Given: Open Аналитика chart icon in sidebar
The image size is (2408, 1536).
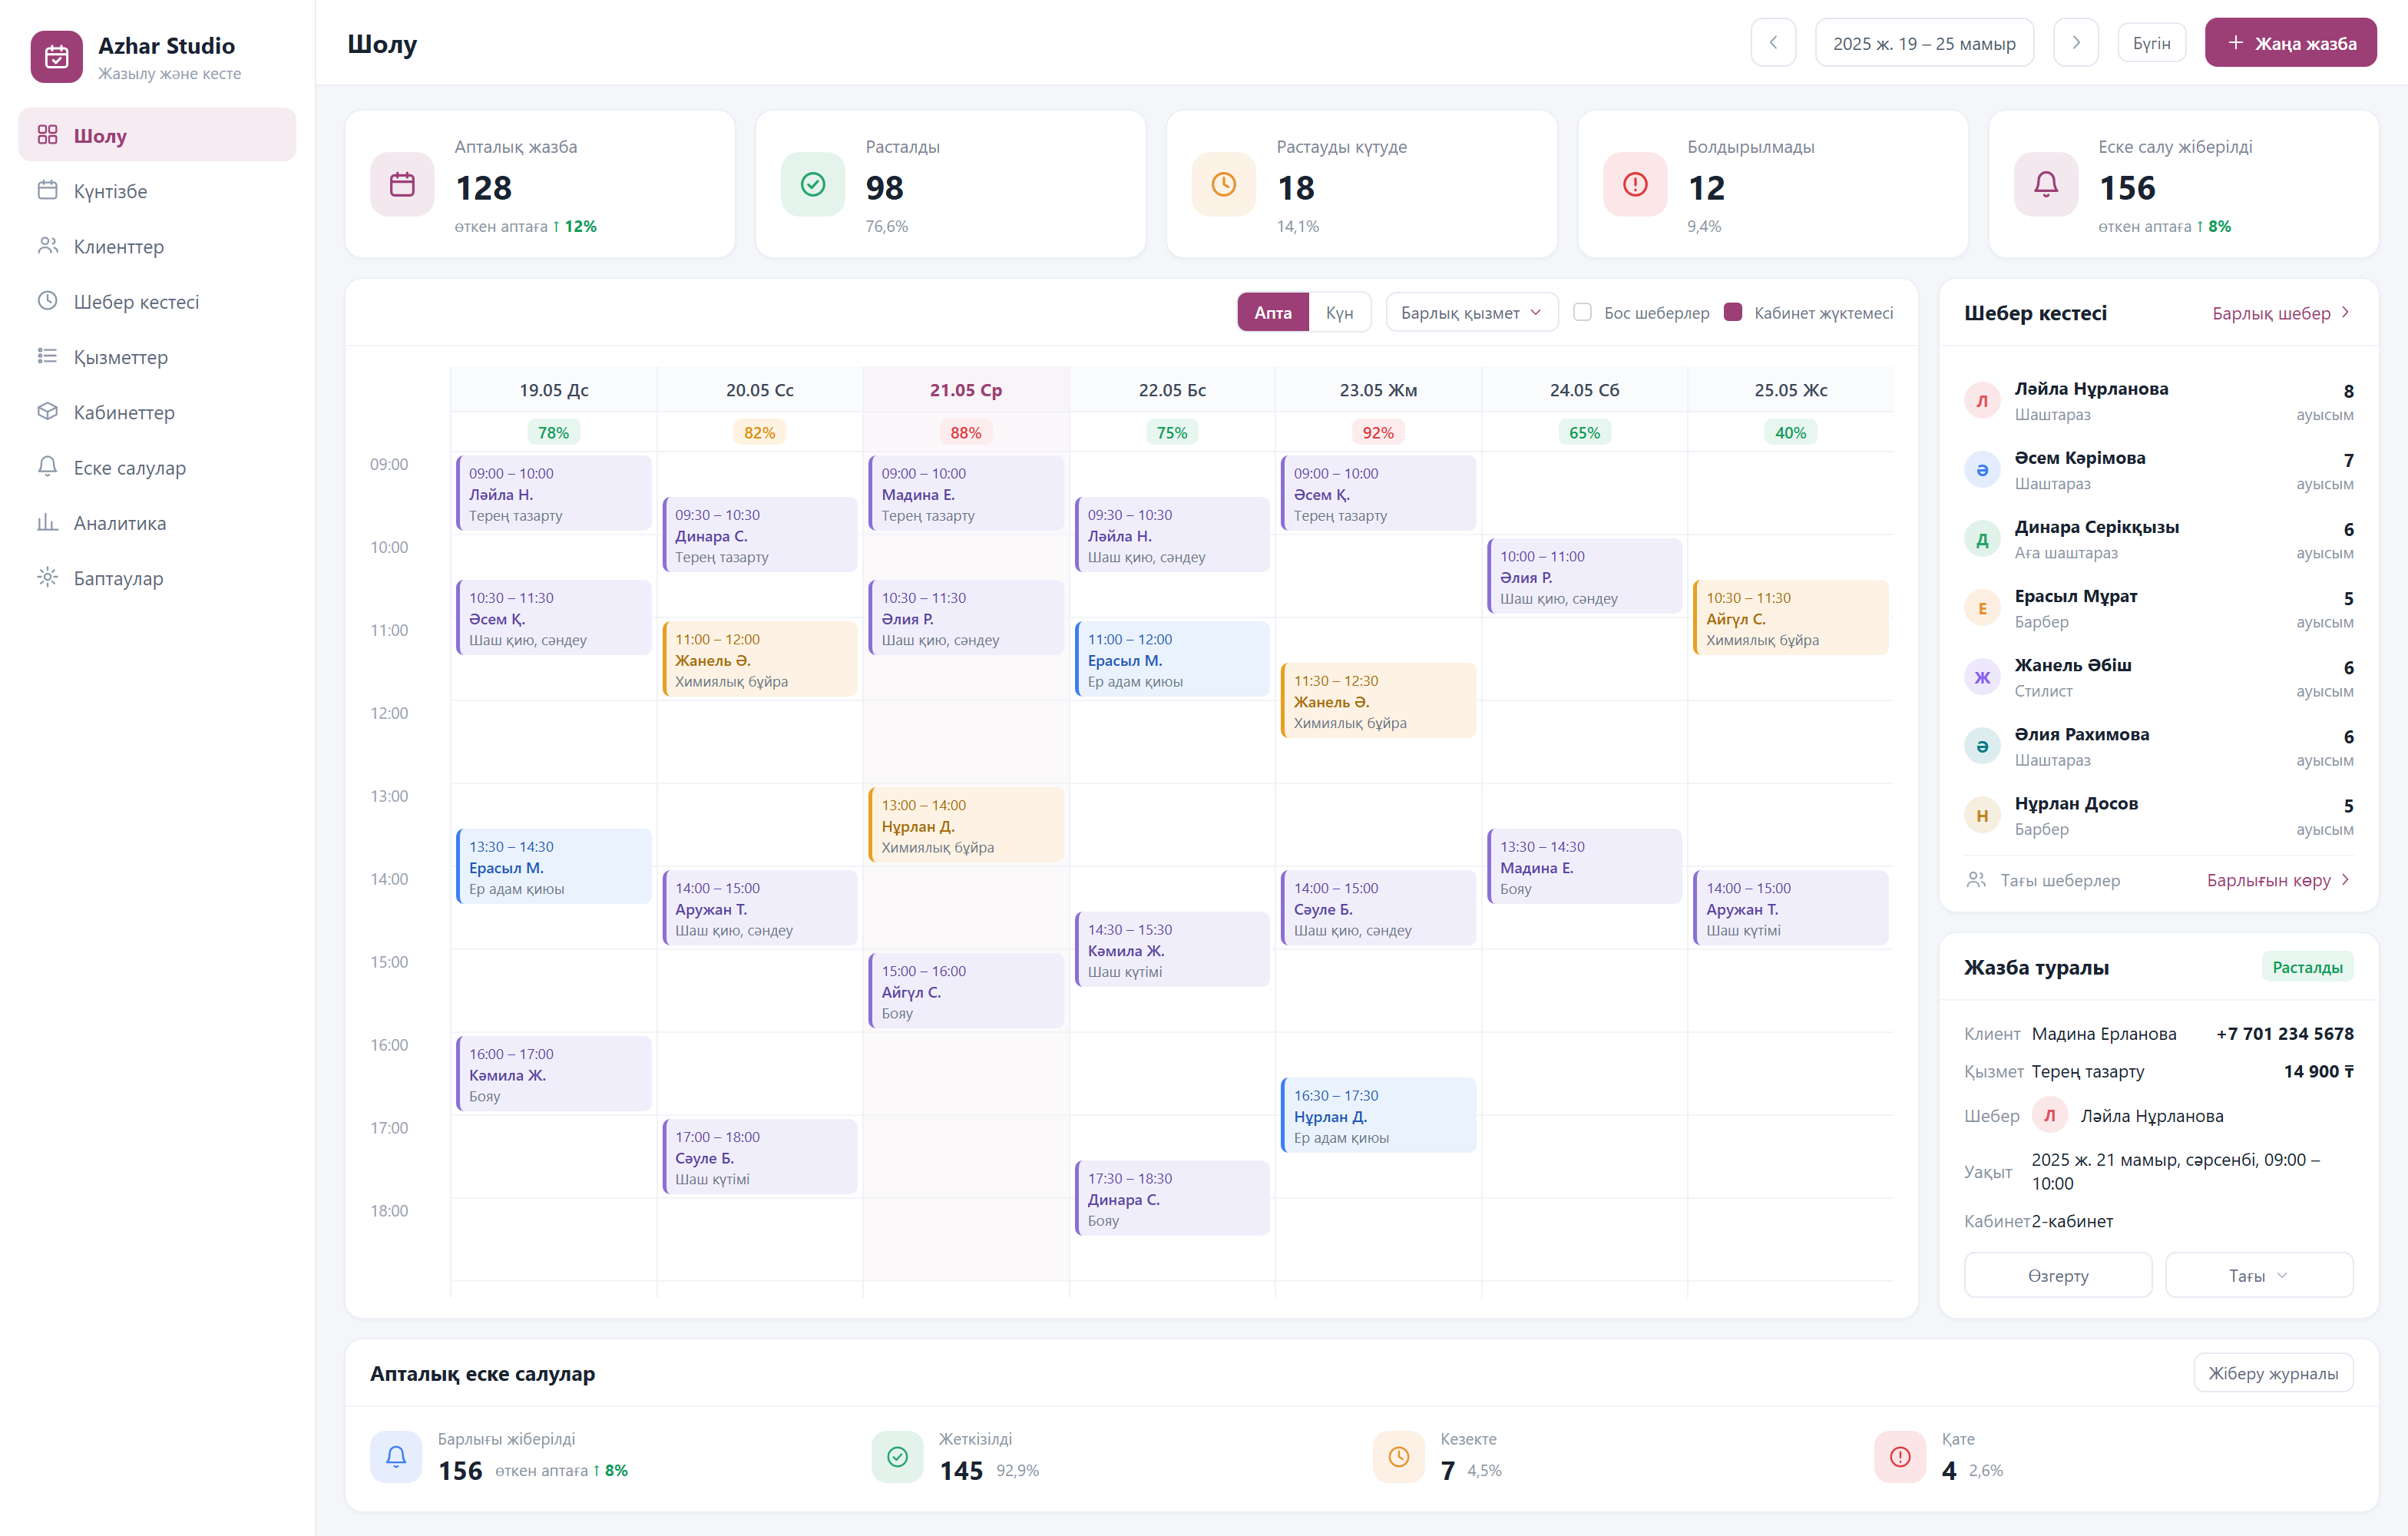Looking at the screenshot, I should pos(47,522).
